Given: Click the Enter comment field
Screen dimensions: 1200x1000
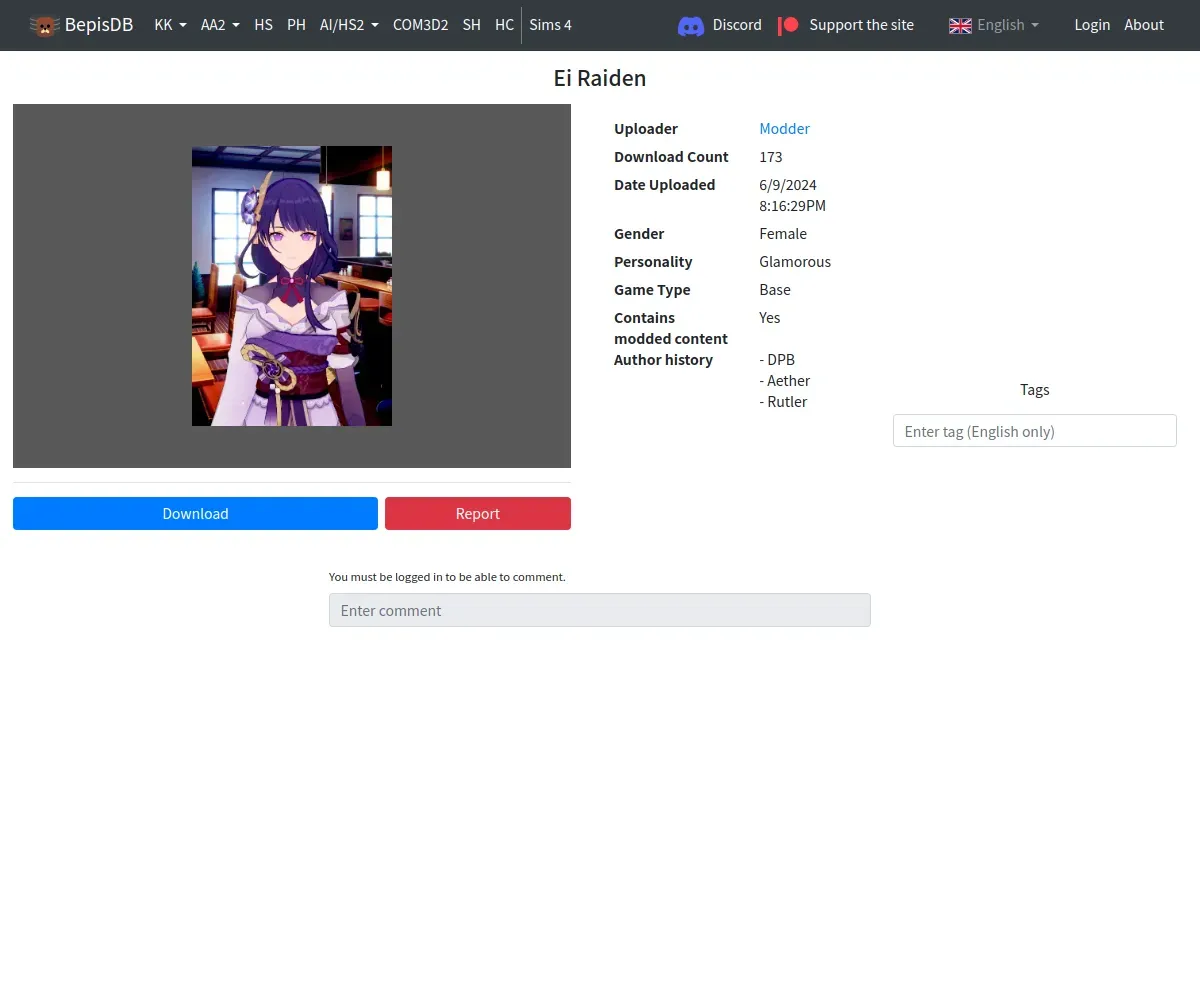Looking at the screenshot, I should (x=600, y=610).
